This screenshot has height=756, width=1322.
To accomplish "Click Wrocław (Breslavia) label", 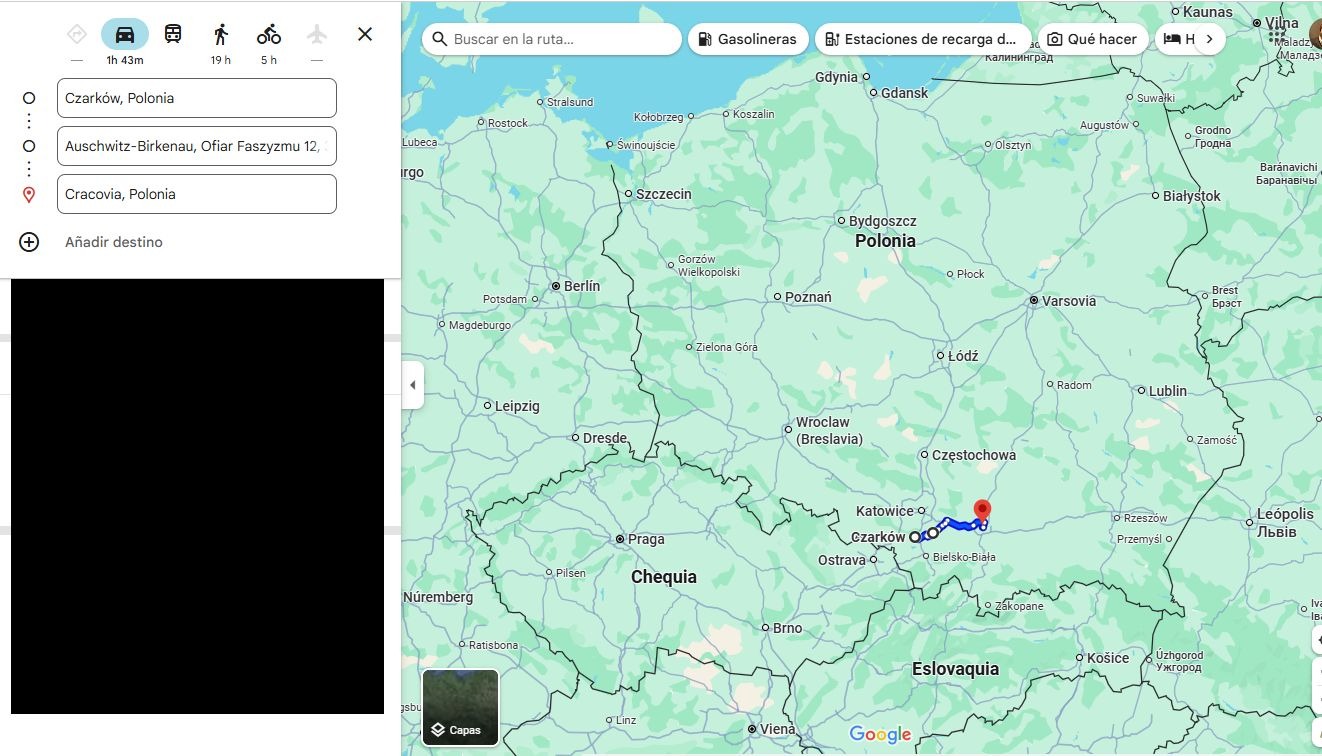I will click(829, 431).
